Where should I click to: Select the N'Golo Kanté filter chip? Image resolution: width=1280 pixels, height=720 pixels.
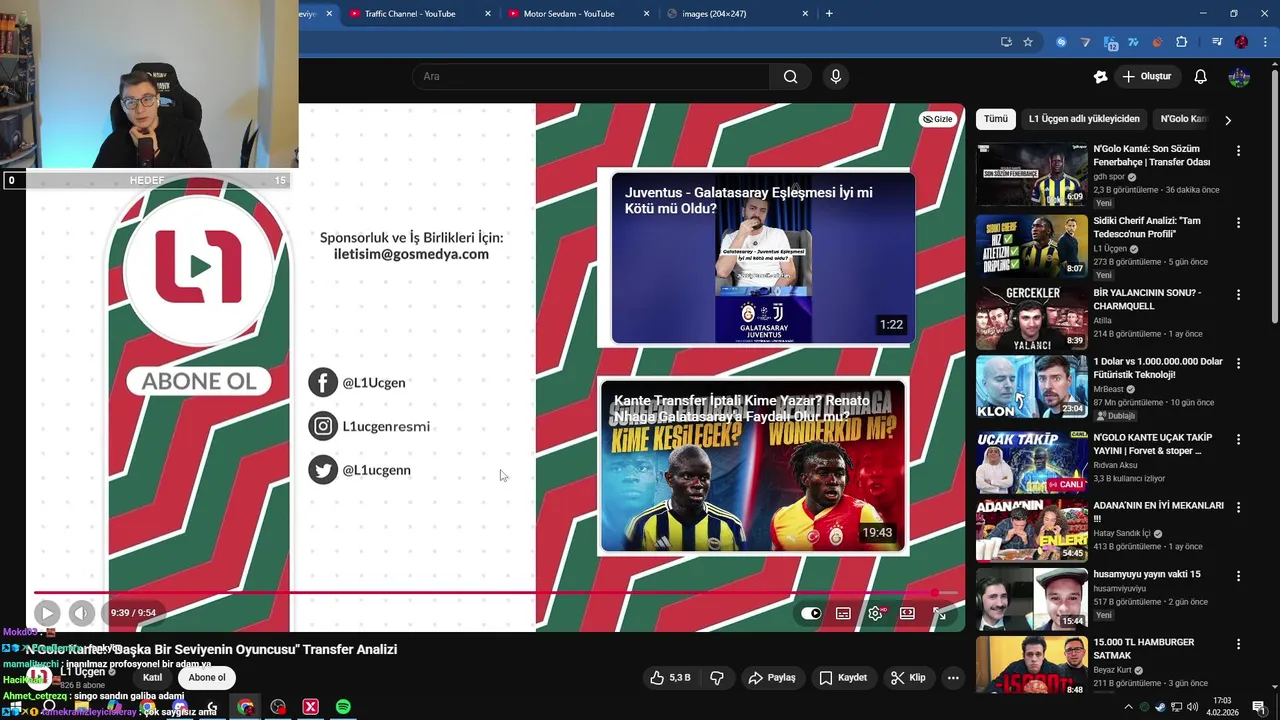pyautogui.click(x=1184, y=119)
